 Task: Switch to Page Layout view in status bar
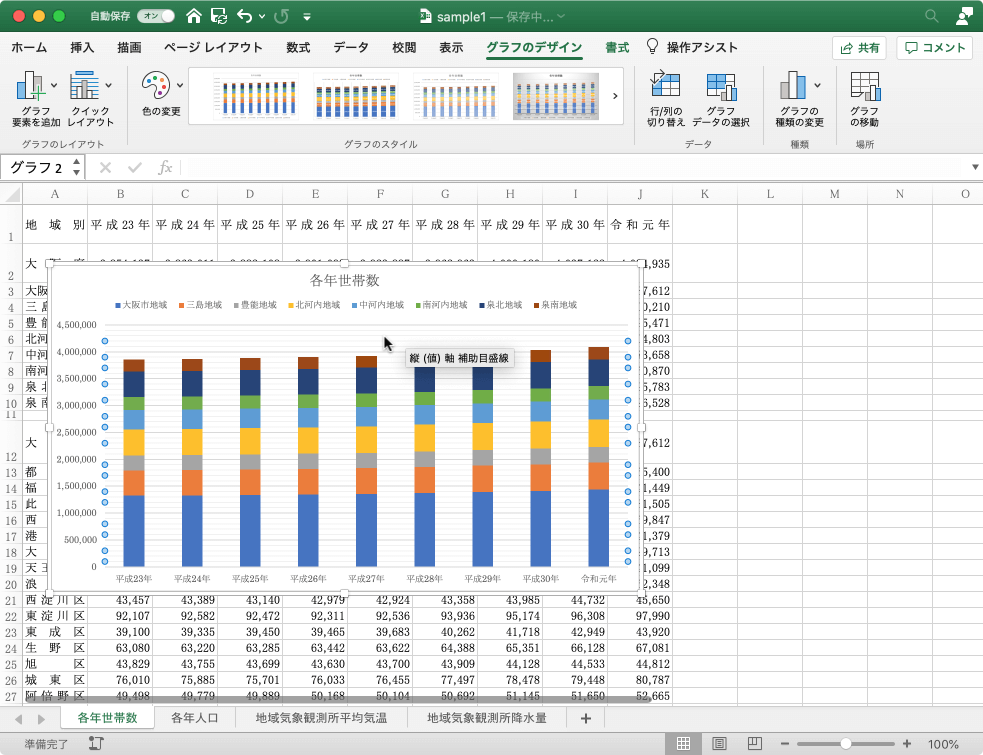pyautogui.click(x=719, y=744)
